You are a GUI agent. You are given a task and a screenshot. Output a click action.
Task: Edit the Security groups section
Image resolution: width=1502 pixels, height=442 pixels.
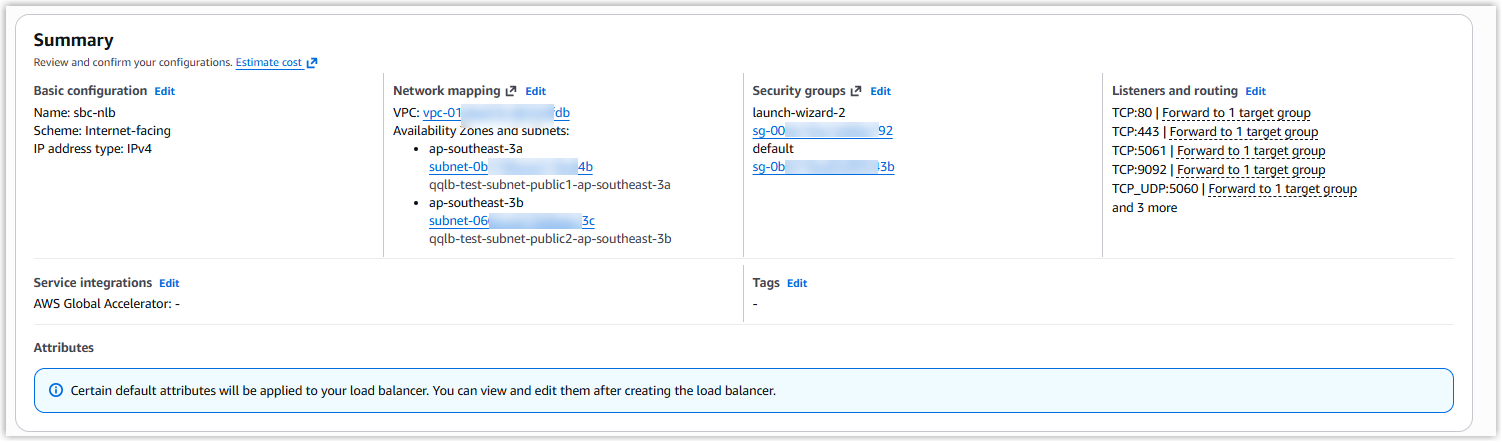(880, 91)
